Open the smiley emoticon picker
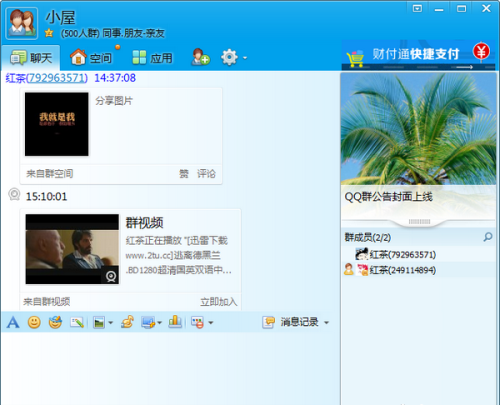Screen dimensions: 500x405 pos(34,322)
